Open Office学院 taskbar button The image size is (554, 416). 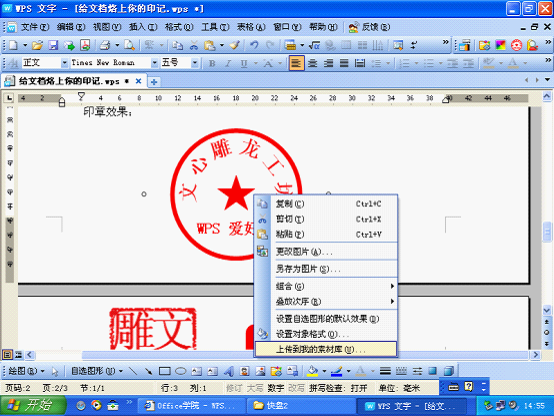191,405
